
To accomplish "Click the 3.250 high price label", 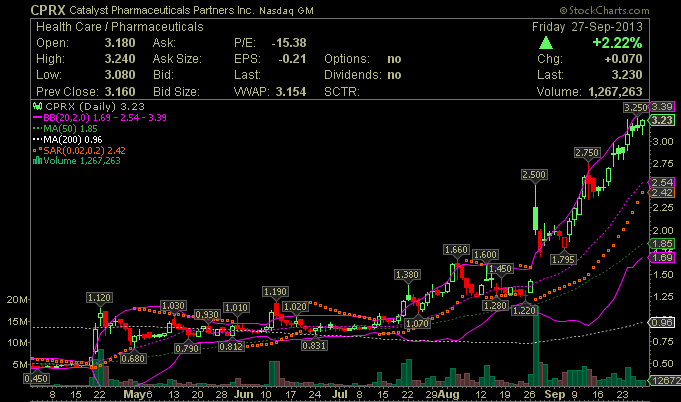I will click(634, 106).
